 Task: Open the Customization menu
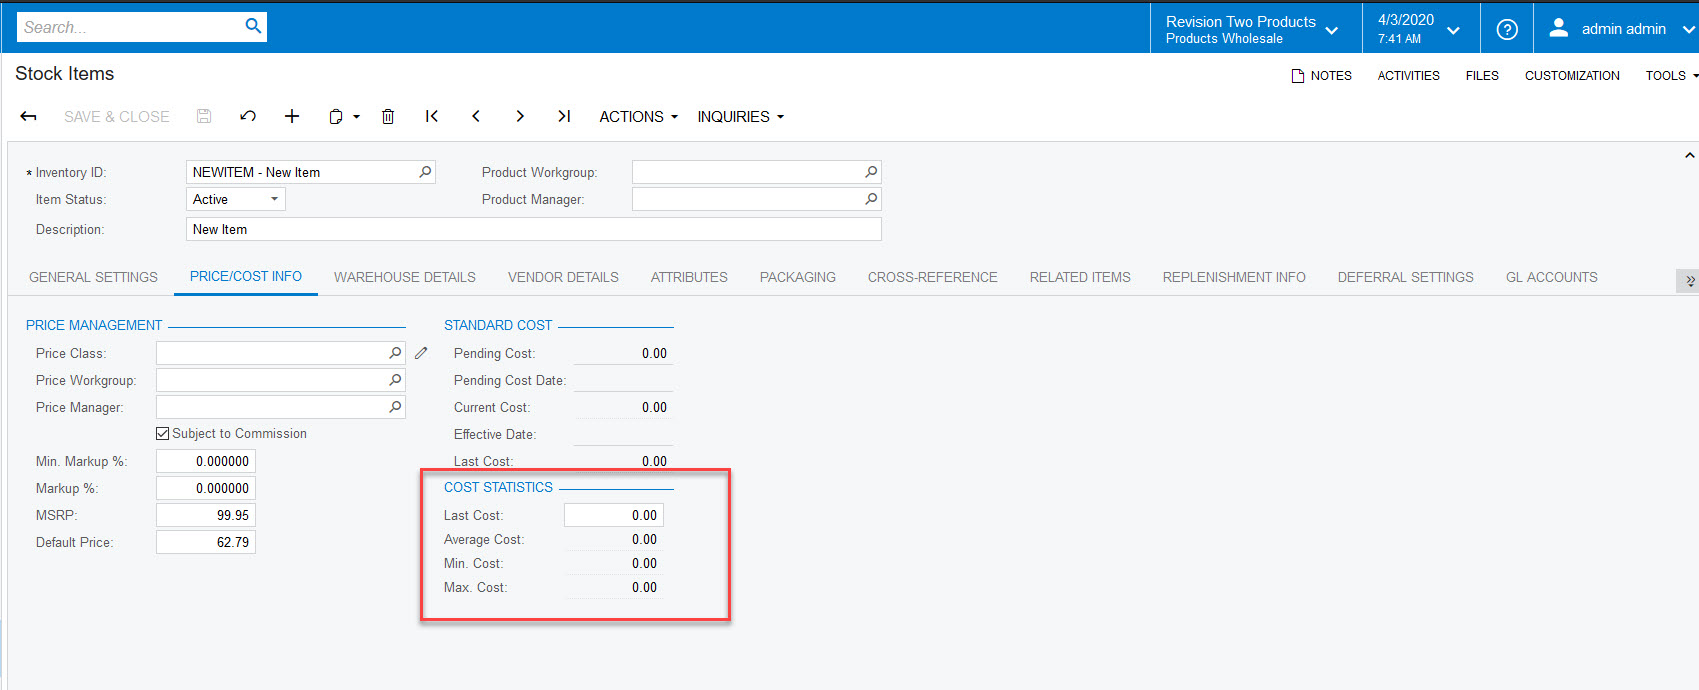pyautogui.click(x=1572, y=75)
